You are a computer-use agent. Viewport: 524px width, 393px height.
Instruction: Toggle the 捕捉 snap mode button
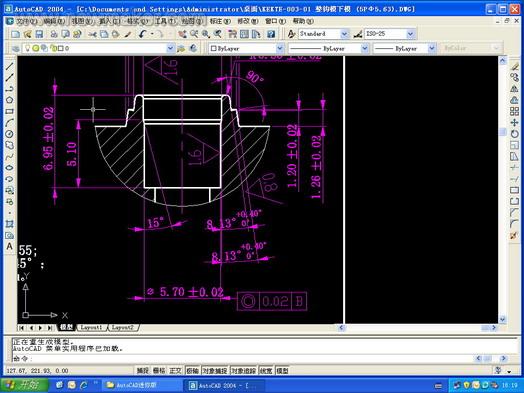(142, 371)
